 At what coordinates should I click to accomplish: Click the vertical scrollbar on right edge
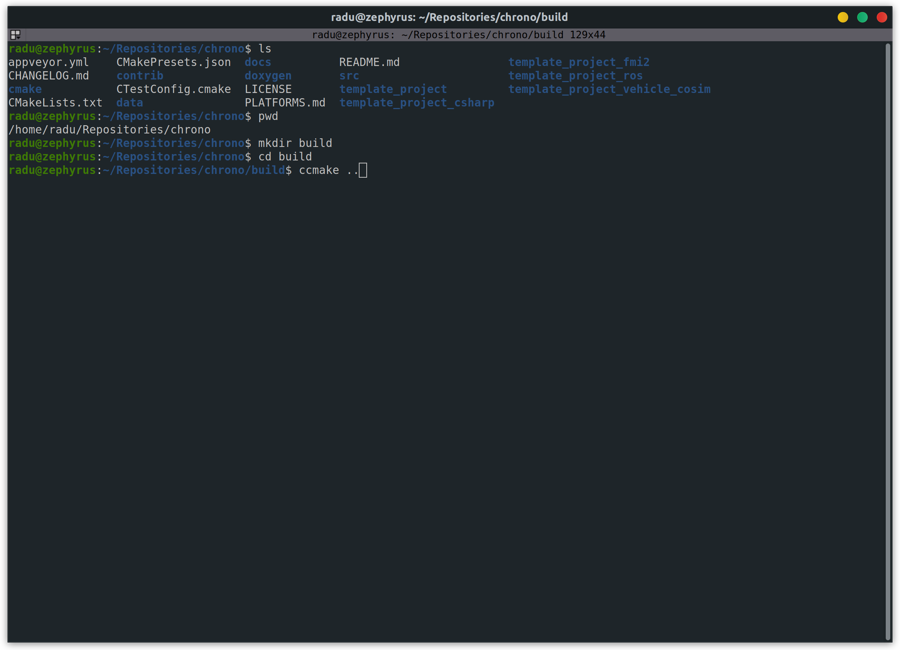point(887,340)
